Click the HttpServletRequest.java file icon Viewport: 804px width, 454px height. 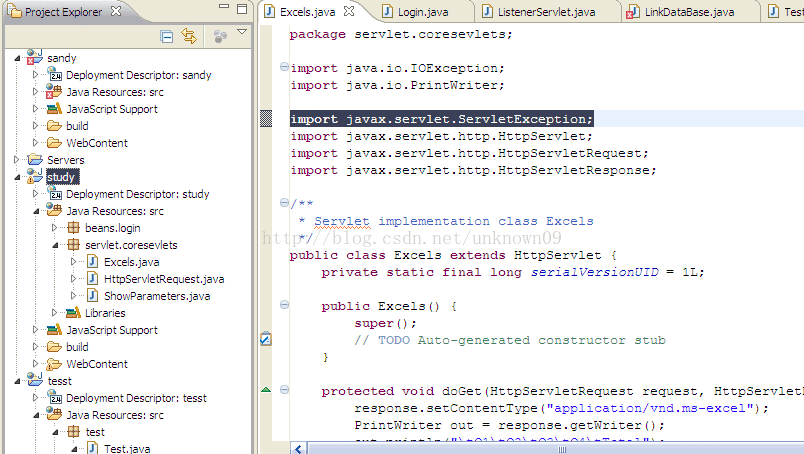(x=92, y=279)
